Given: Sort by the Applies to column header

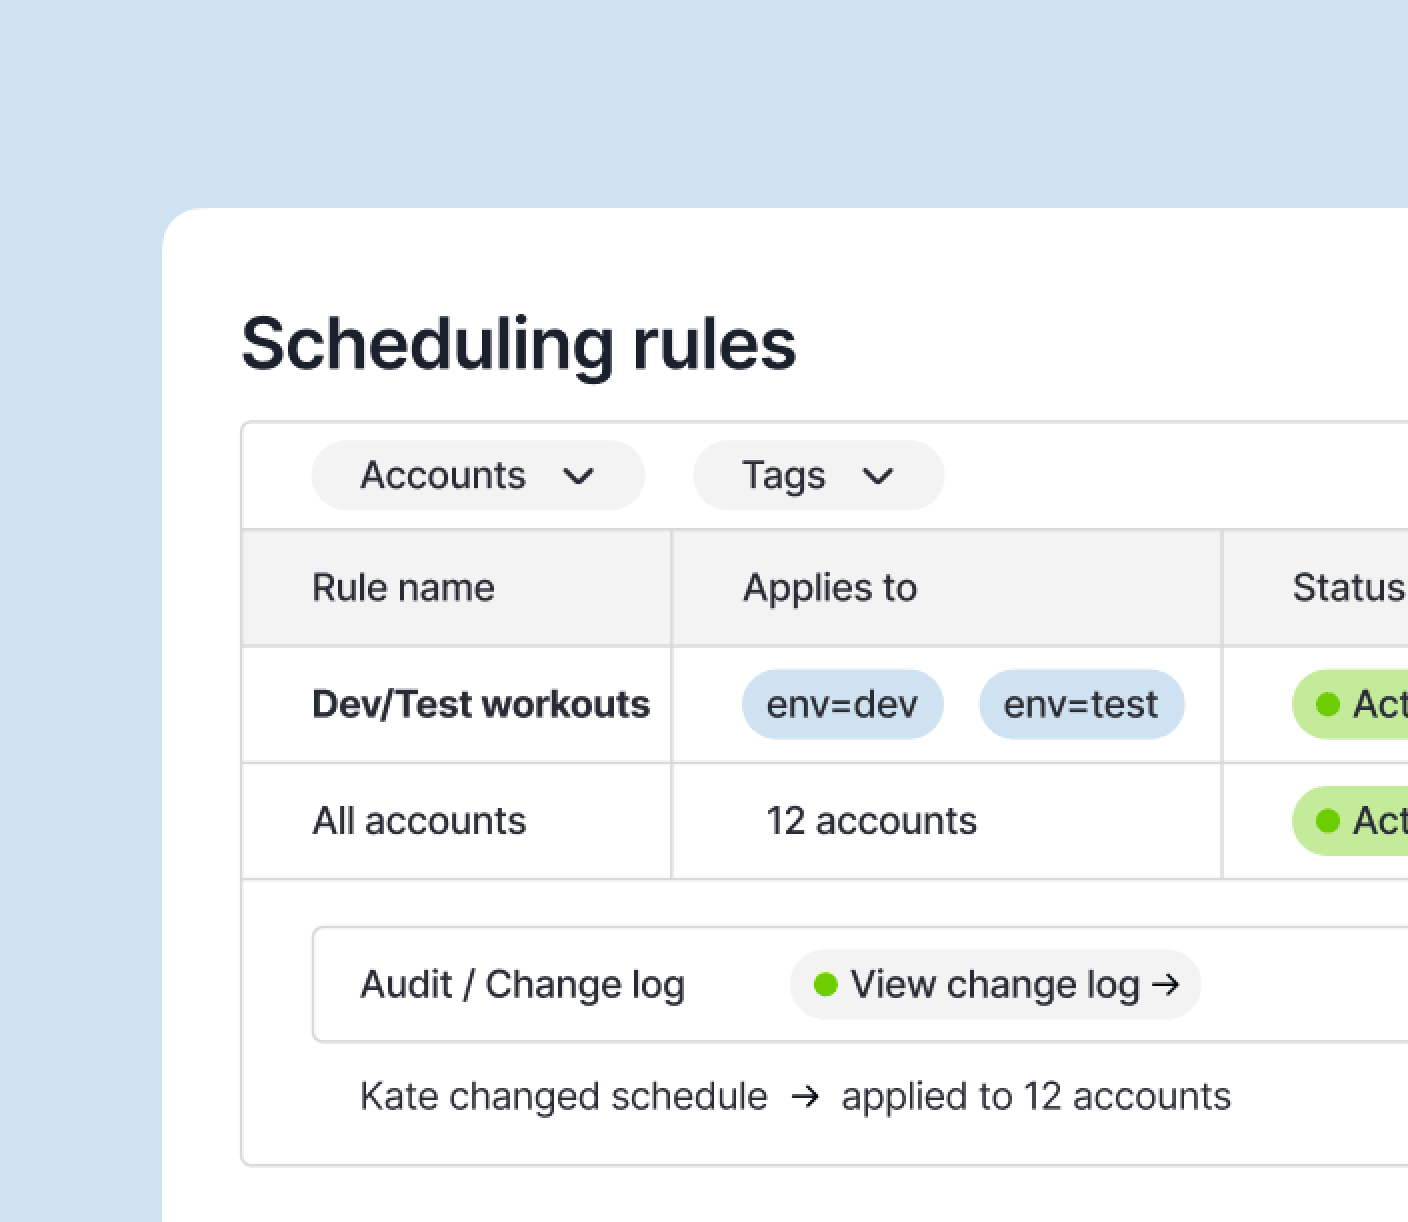Looking at the screenshot, I should click(x=829, y=587).
